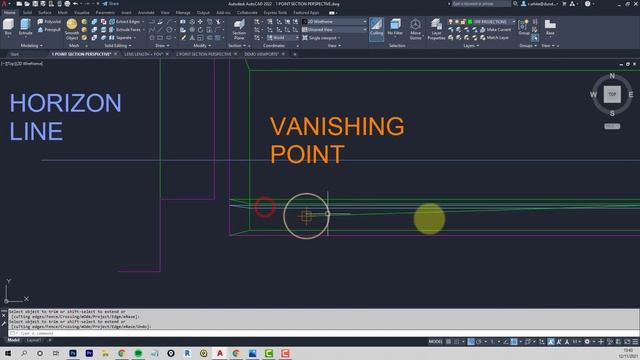Screen dimensions: 640x360
Task: Switch to the Visualize ribbon tab
Action: tap(82, 13)
